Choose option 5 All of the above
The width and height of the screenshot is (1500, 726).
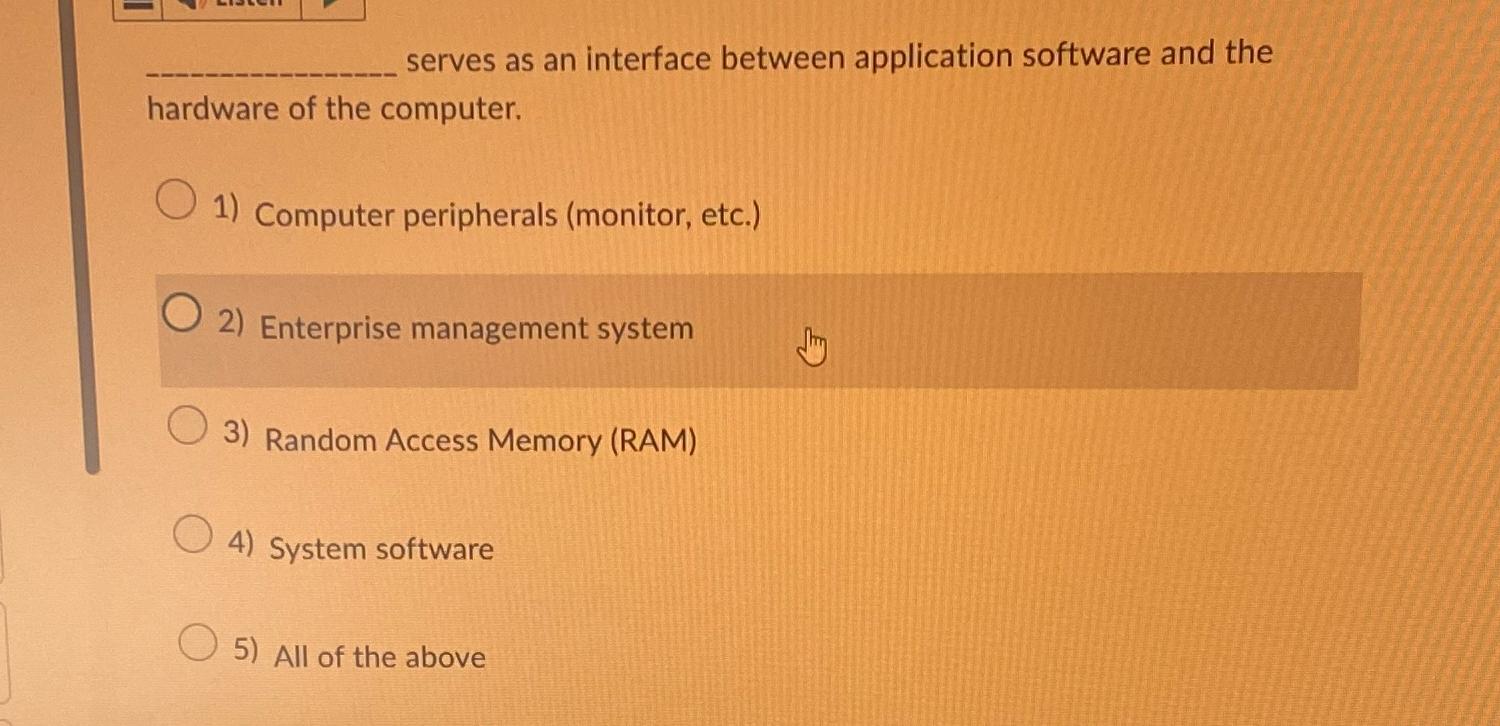coord(197,644)
